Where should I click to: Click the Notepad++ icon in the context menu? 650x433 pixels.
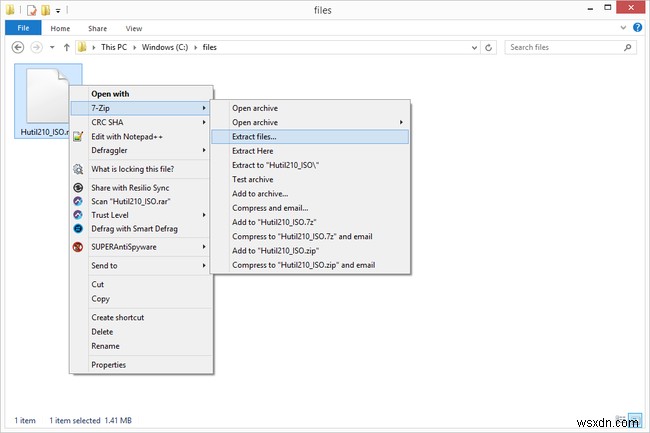[x=77, y=136]
